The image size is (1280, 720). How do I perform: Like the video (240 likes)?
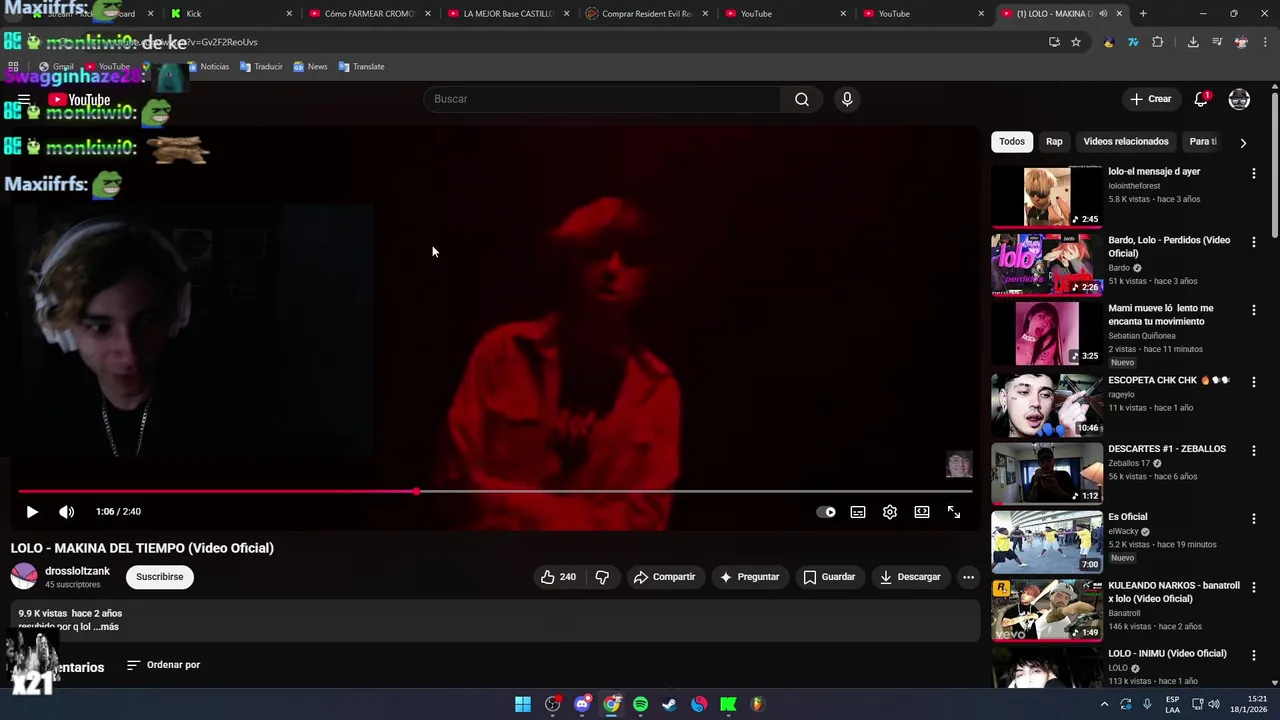(x=558, y=577)
